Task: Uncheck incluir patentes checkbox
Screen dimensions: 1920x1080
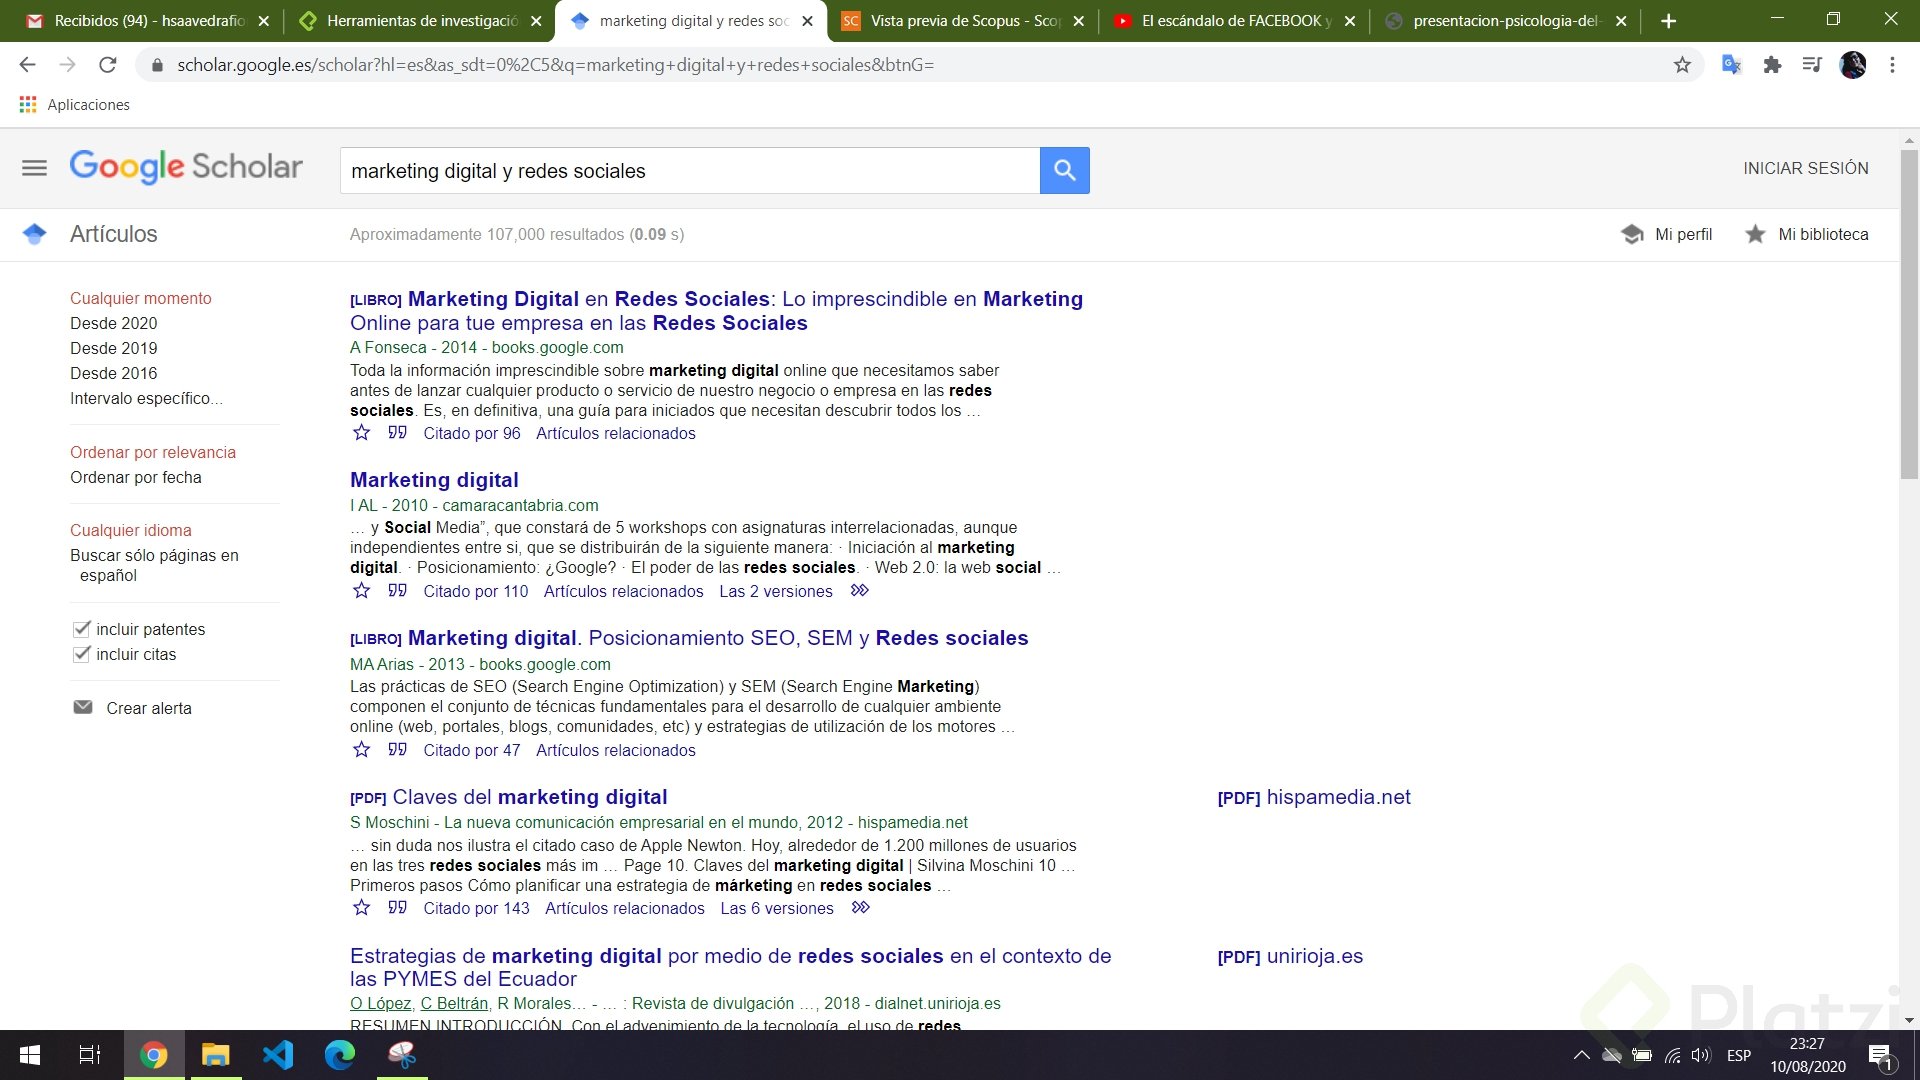Action: 82,629
